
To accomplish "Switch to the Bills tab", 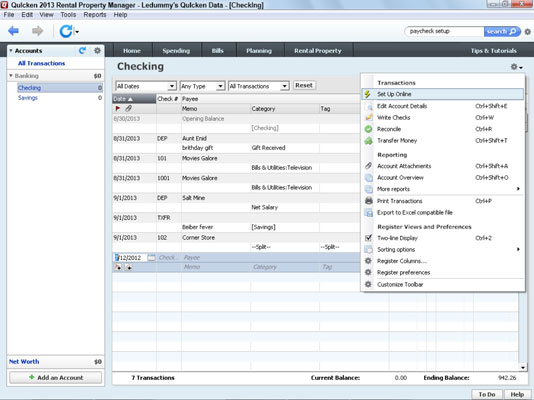I will (x=218, y=50).
